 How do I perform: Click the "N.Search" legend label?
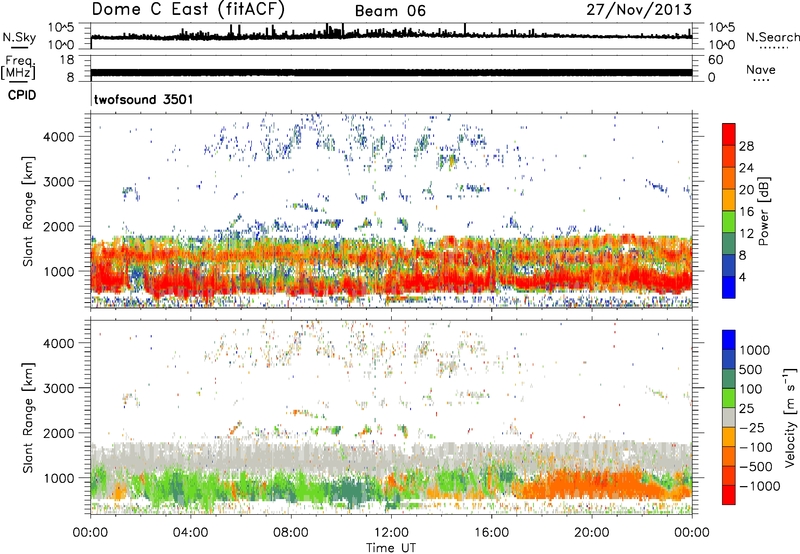pyautogui.click(x=773, y=37)
